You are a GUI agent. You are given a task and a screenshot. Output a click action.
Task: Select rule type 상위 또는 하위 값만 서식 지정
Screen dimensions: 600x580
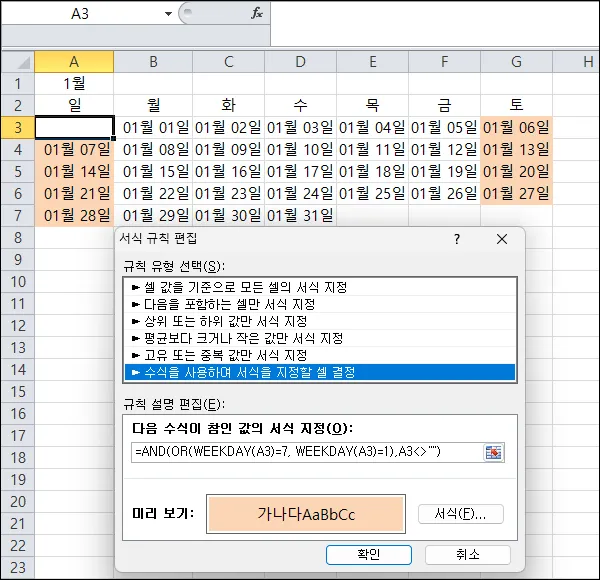320,321
